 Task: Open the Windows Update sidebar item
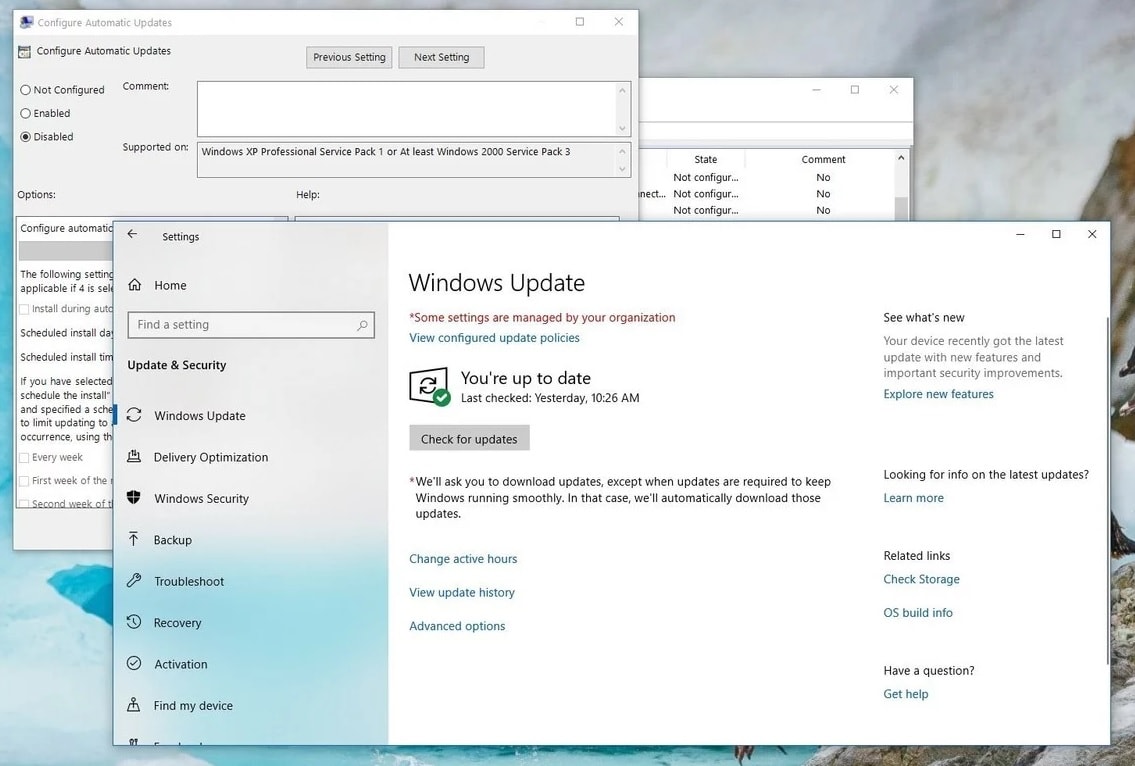[250, 416]
